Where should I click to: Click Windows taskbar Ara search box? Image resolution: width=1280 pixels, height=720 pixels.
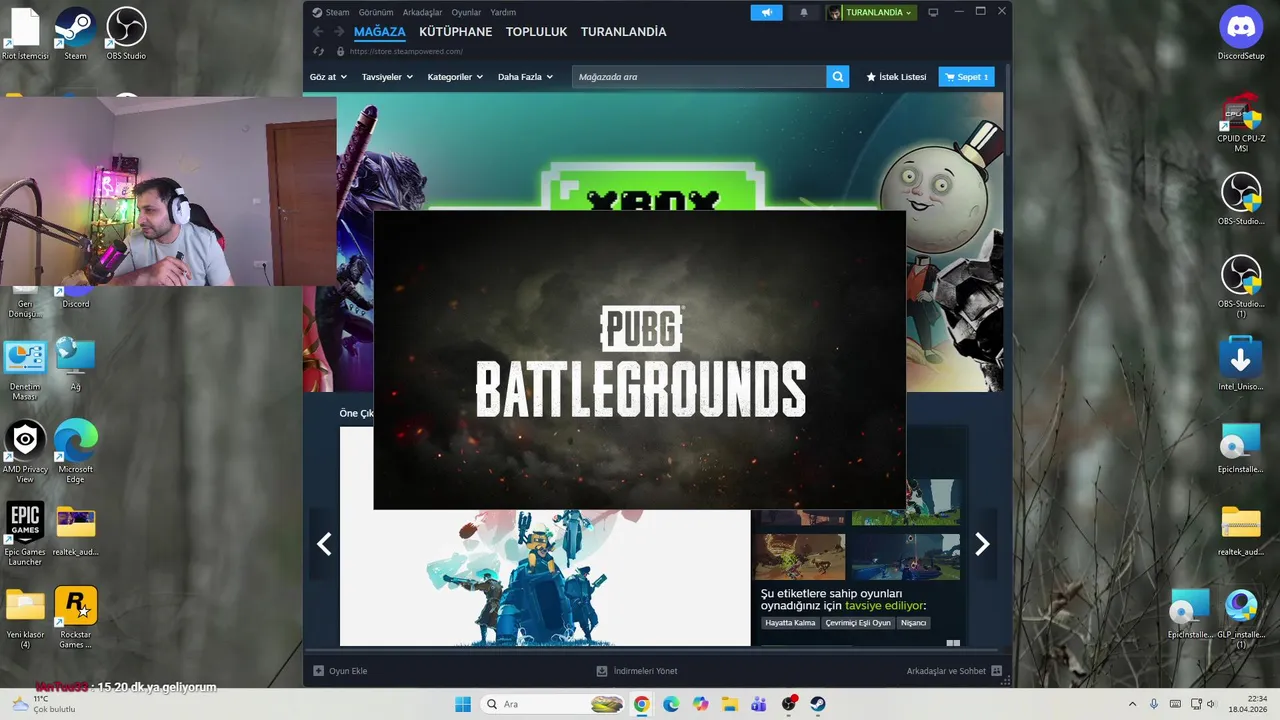coord(554,704)
